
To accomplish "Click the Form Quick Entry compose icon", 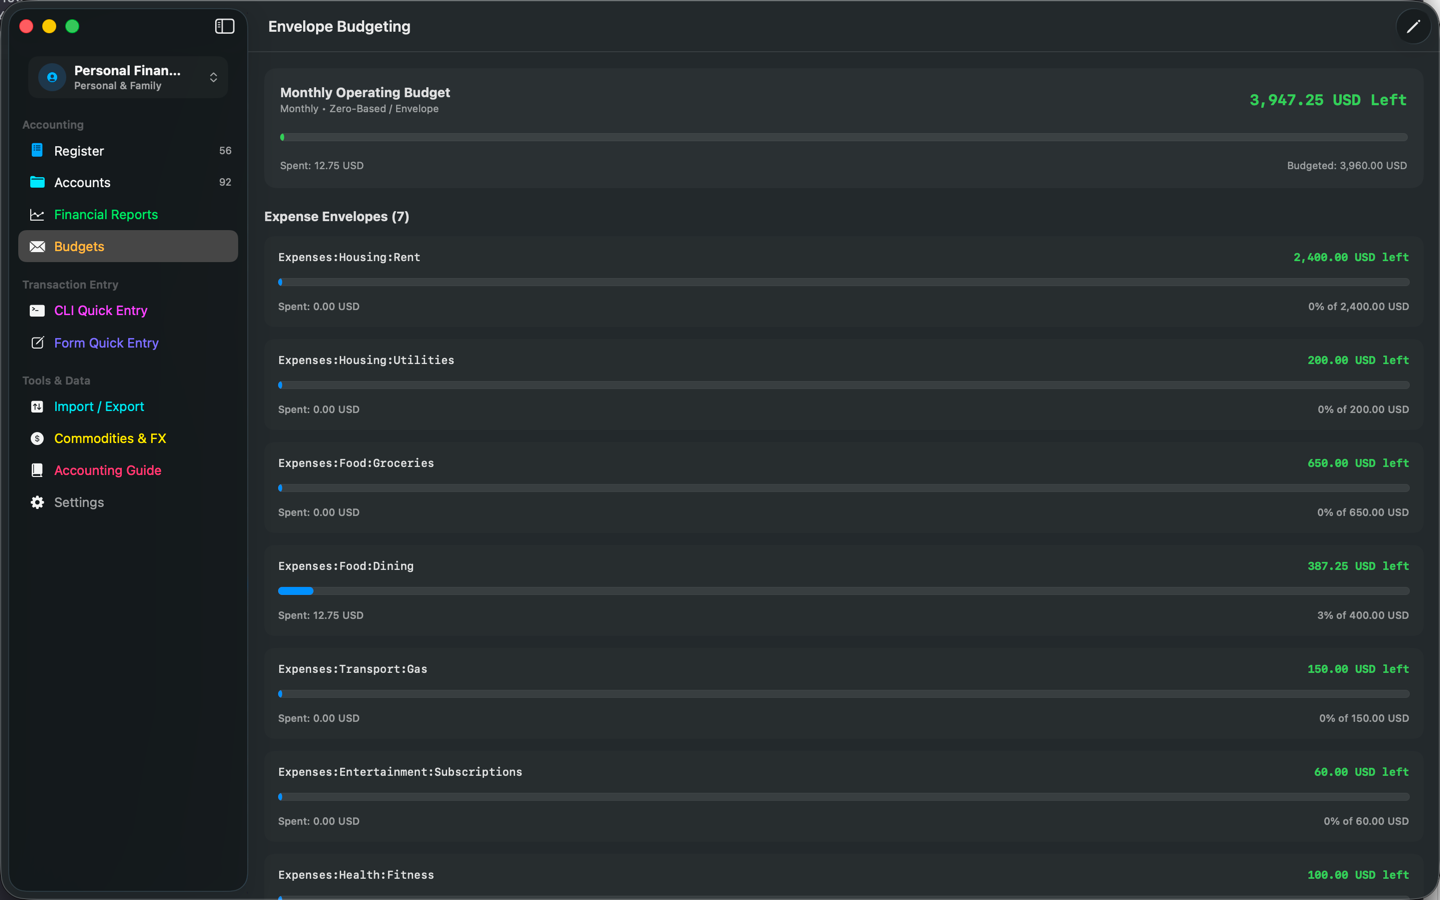I will click(x=37, y=342).
